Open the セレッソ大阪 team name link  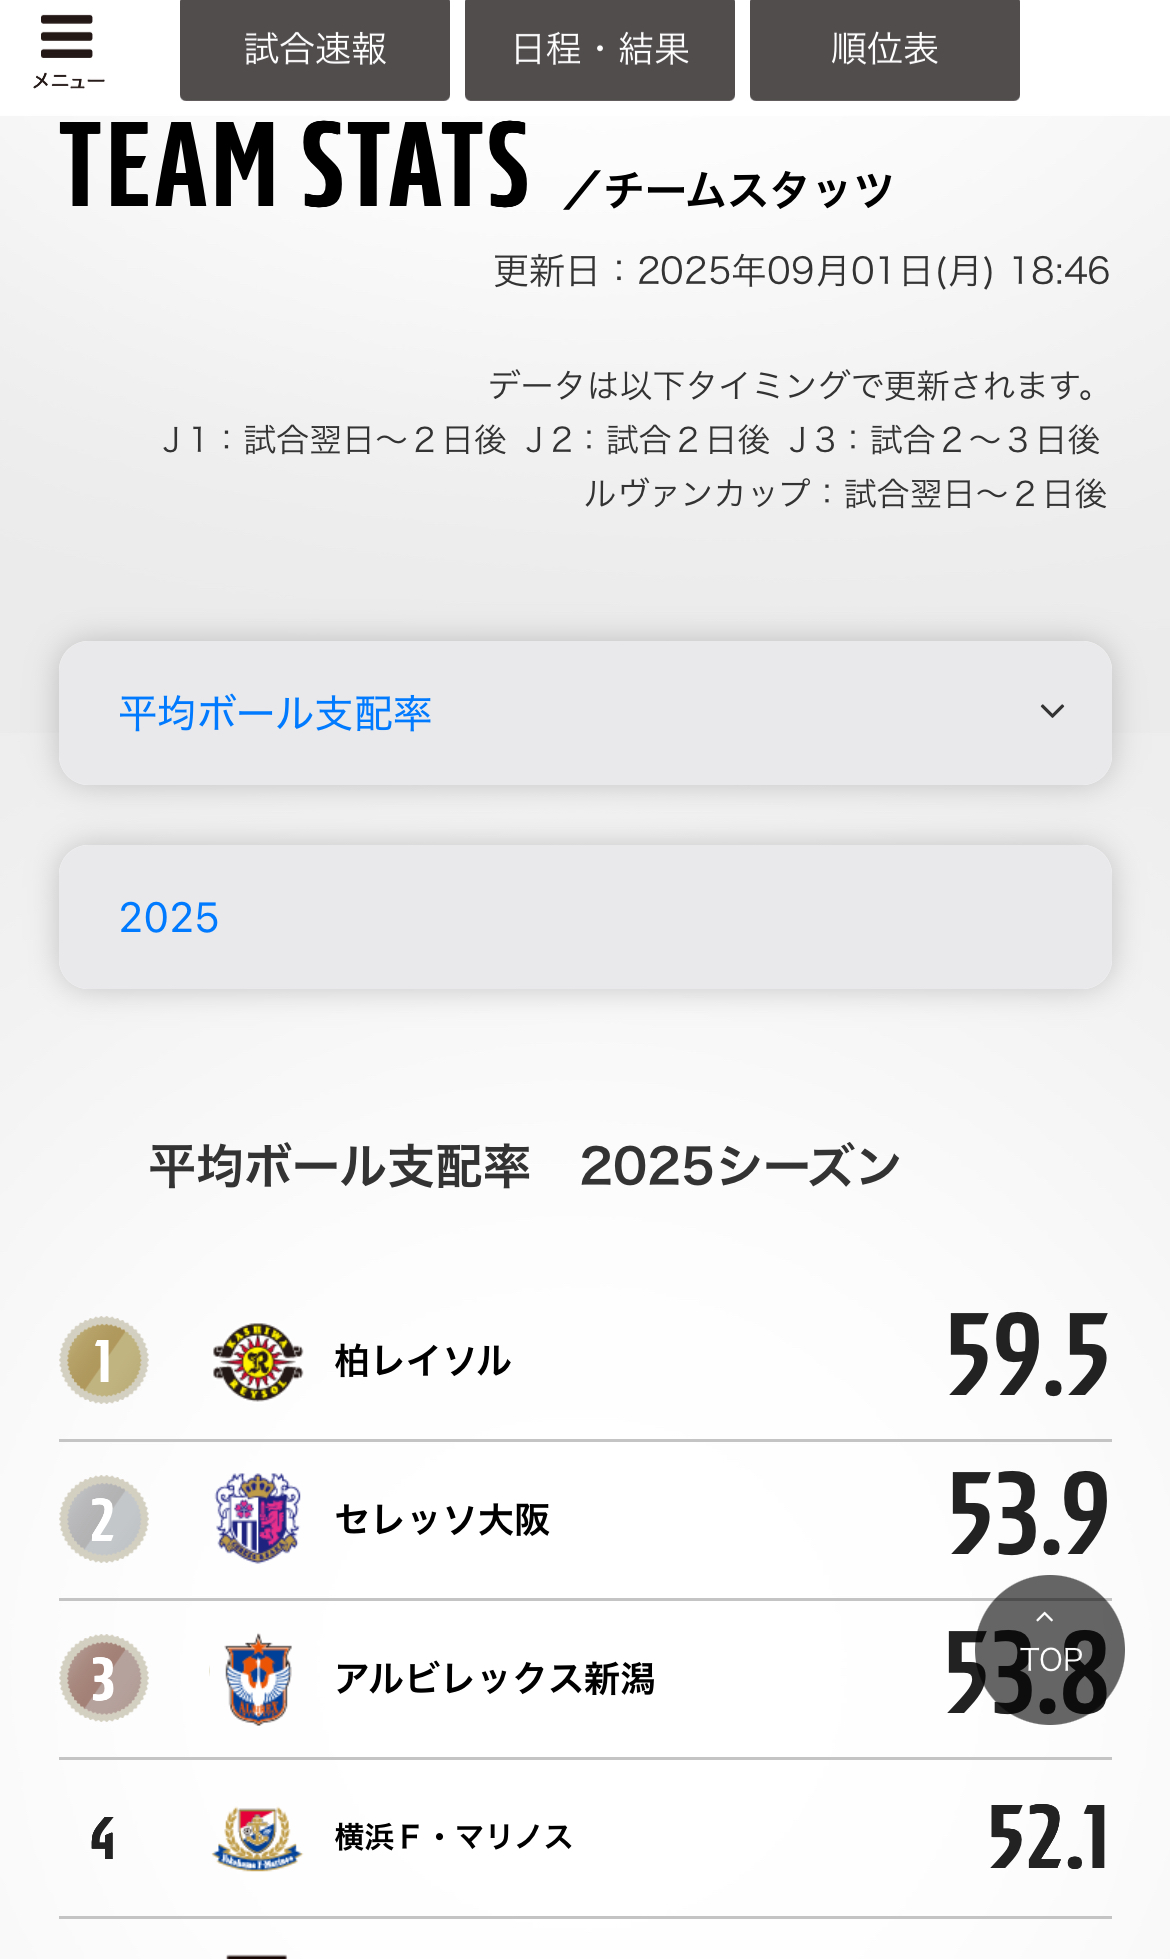442,1520
